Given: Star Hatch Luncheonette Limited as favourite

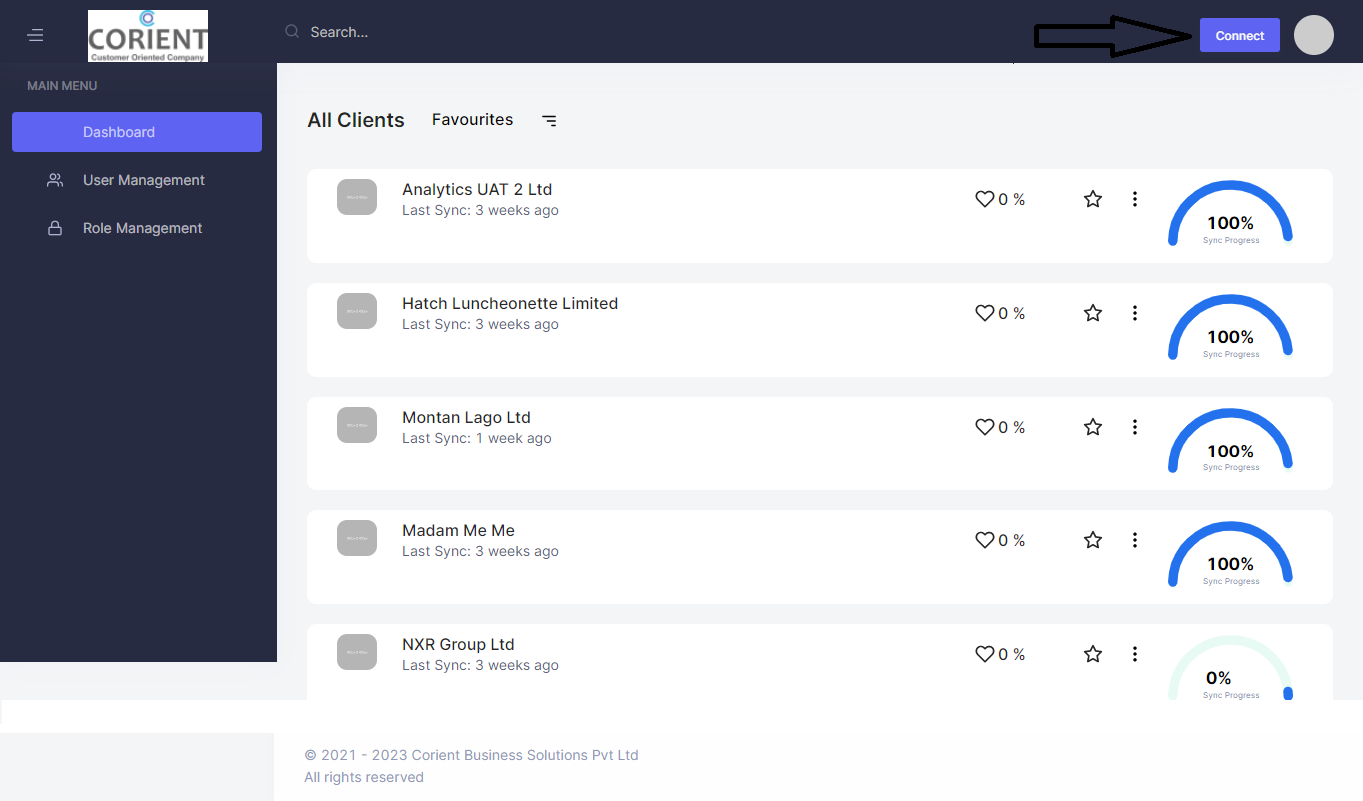Looking at the screenshot, I should point(1093,313).
